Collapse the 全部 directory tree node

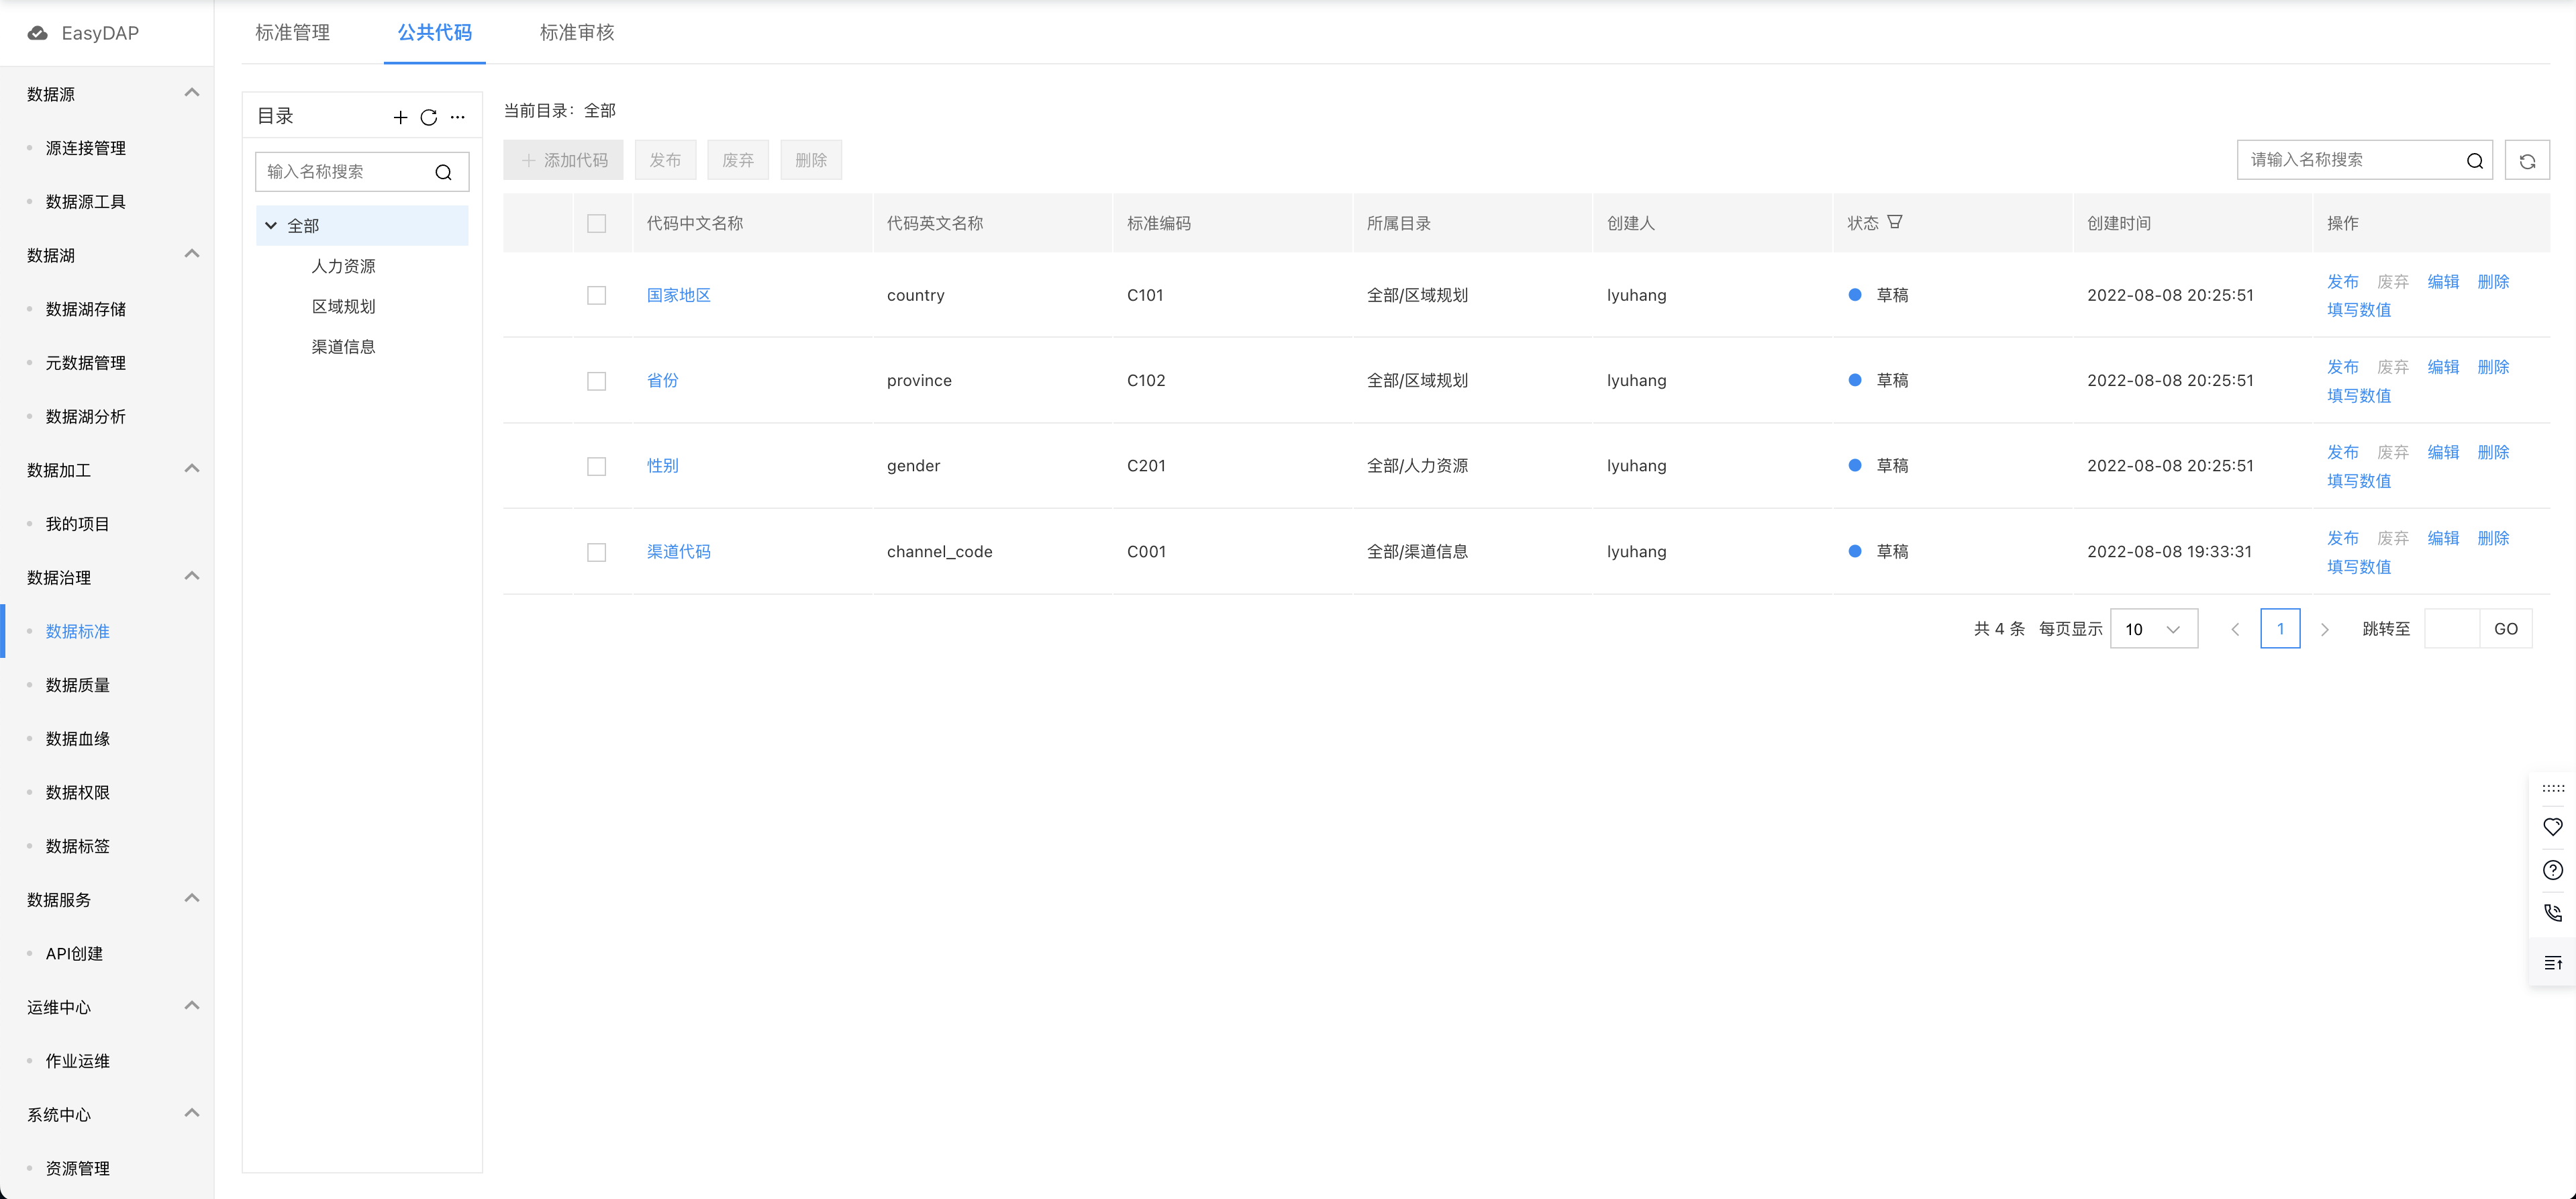pos(271,226)
